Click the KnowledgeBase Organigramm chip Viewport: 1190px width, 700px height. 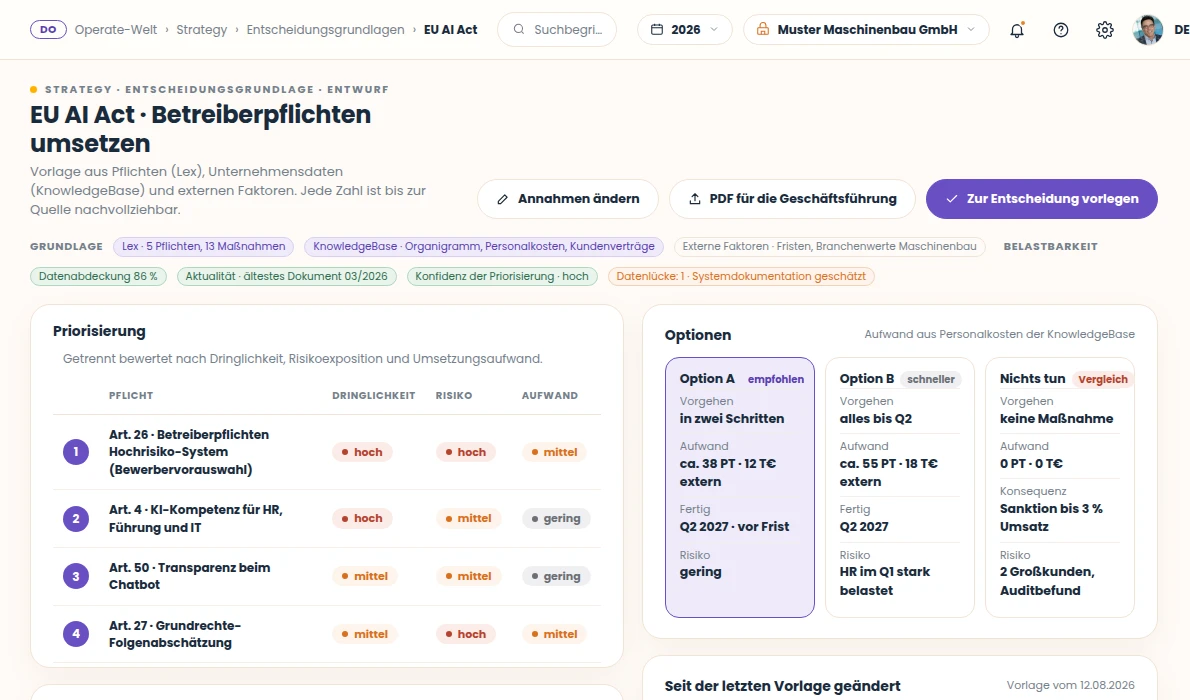(x=483, y=247)
